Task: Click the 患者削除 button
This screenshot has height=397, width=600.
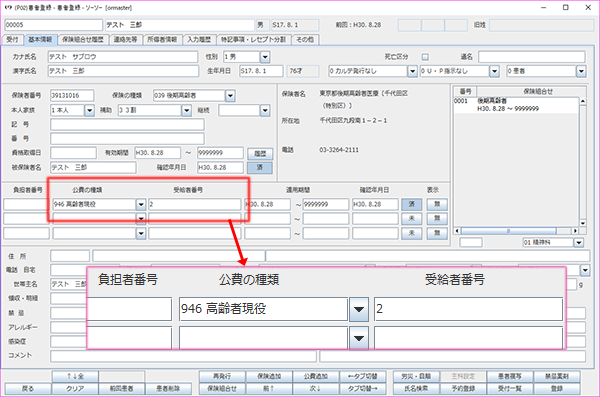Action: tap(168, 389)
